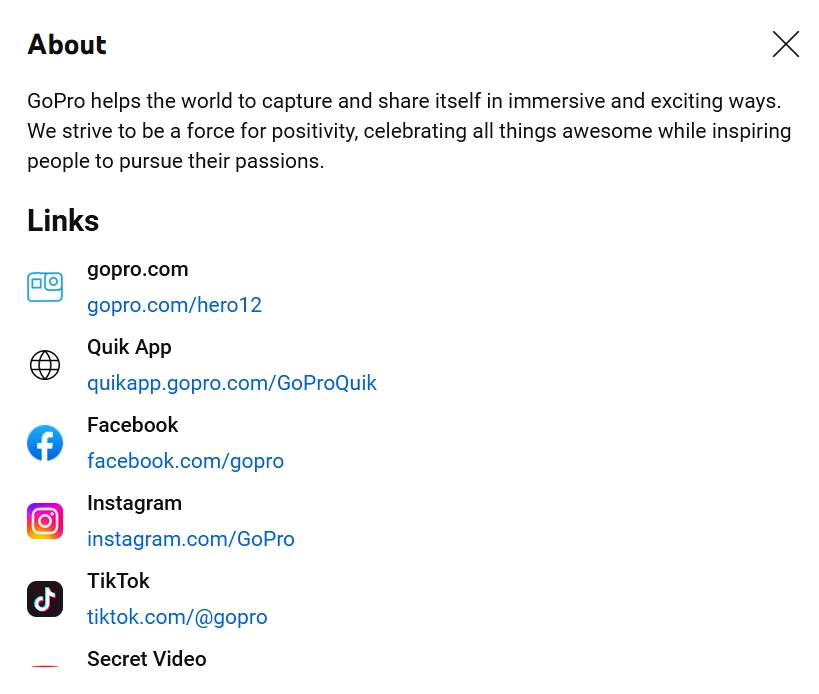819x694 pixels.
Task: Close the About dialog
Action: pos(785,44)
